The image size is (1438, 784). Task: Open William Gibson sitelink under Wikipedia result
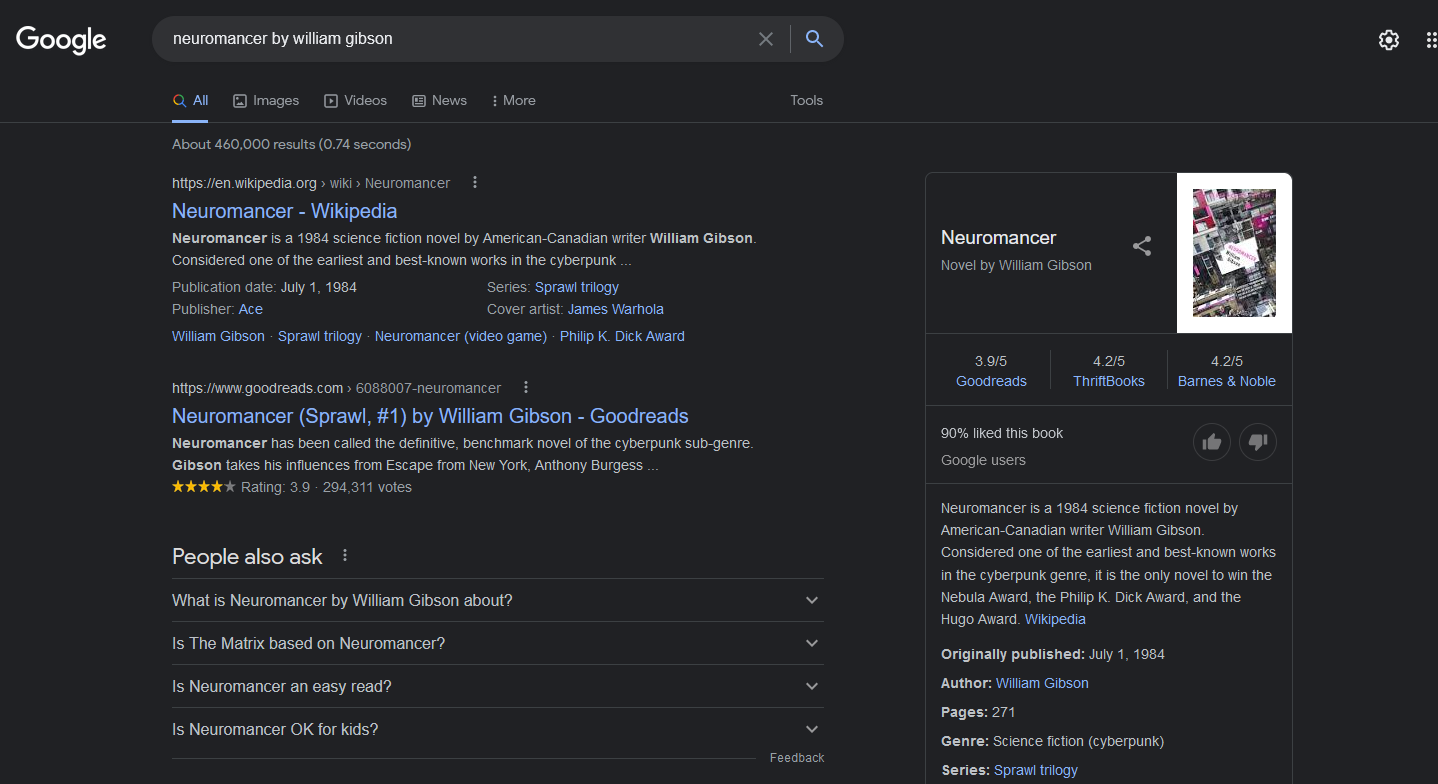[218, 336]
